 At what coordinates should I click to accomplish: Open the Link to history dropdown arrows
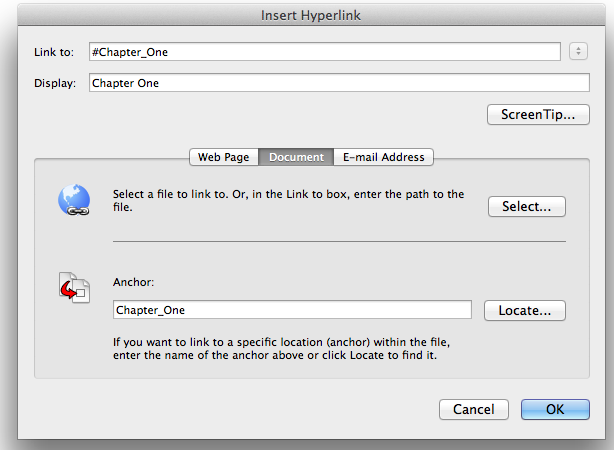click(x=578, y=51)
